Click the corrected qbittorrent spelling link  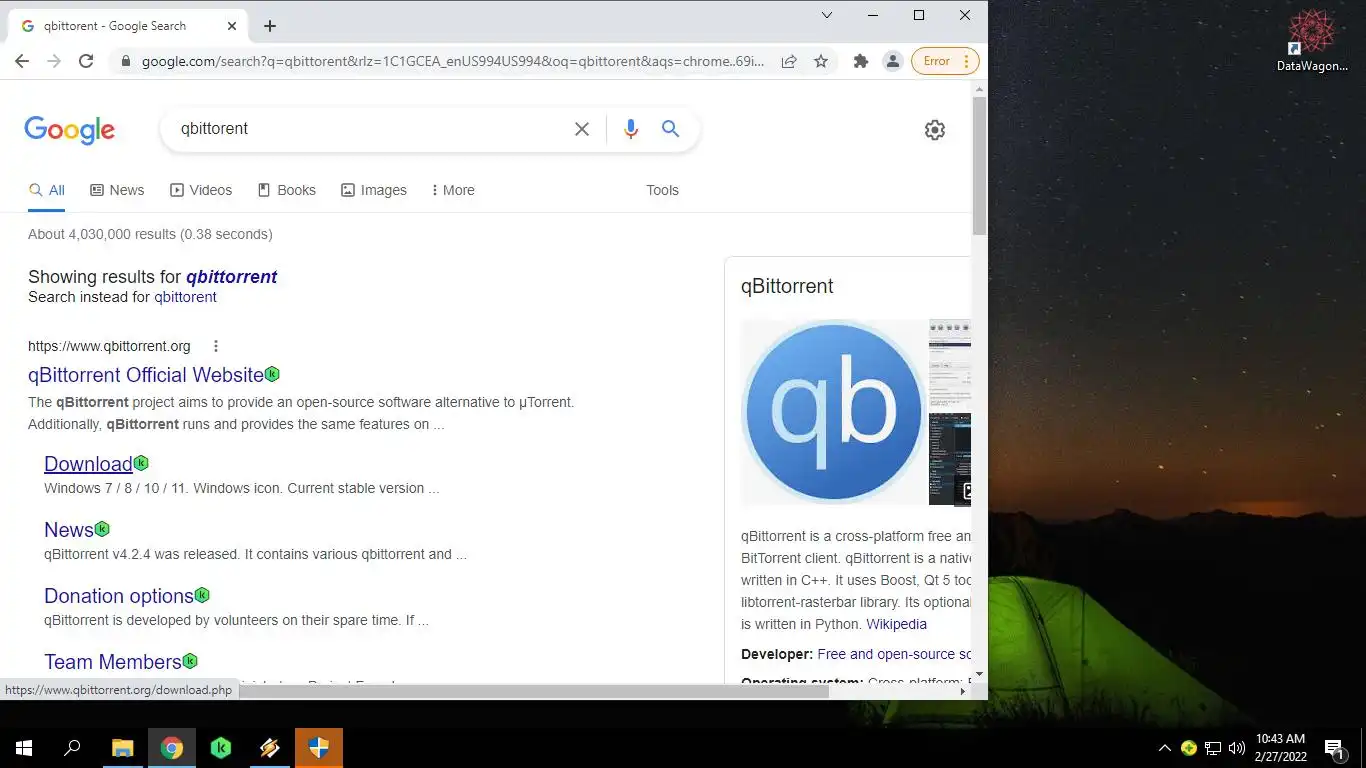[x=231, y=277]
